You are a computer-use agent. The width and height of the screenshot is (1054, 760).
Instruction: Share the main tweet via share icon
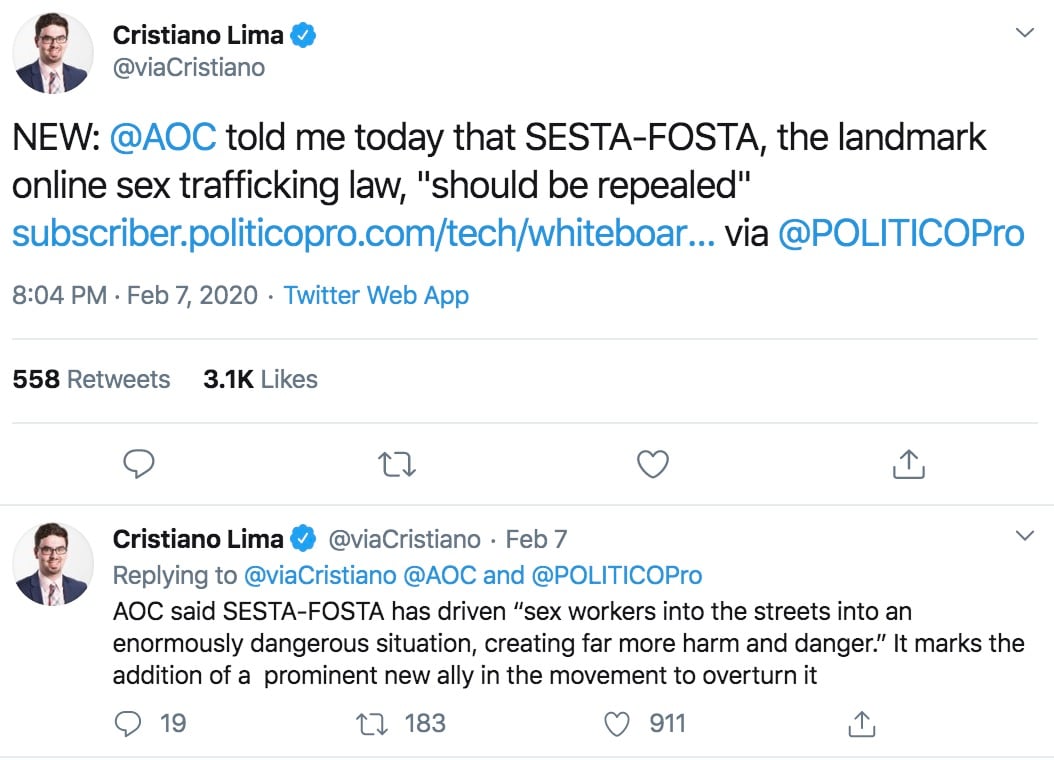click(909, 464)
